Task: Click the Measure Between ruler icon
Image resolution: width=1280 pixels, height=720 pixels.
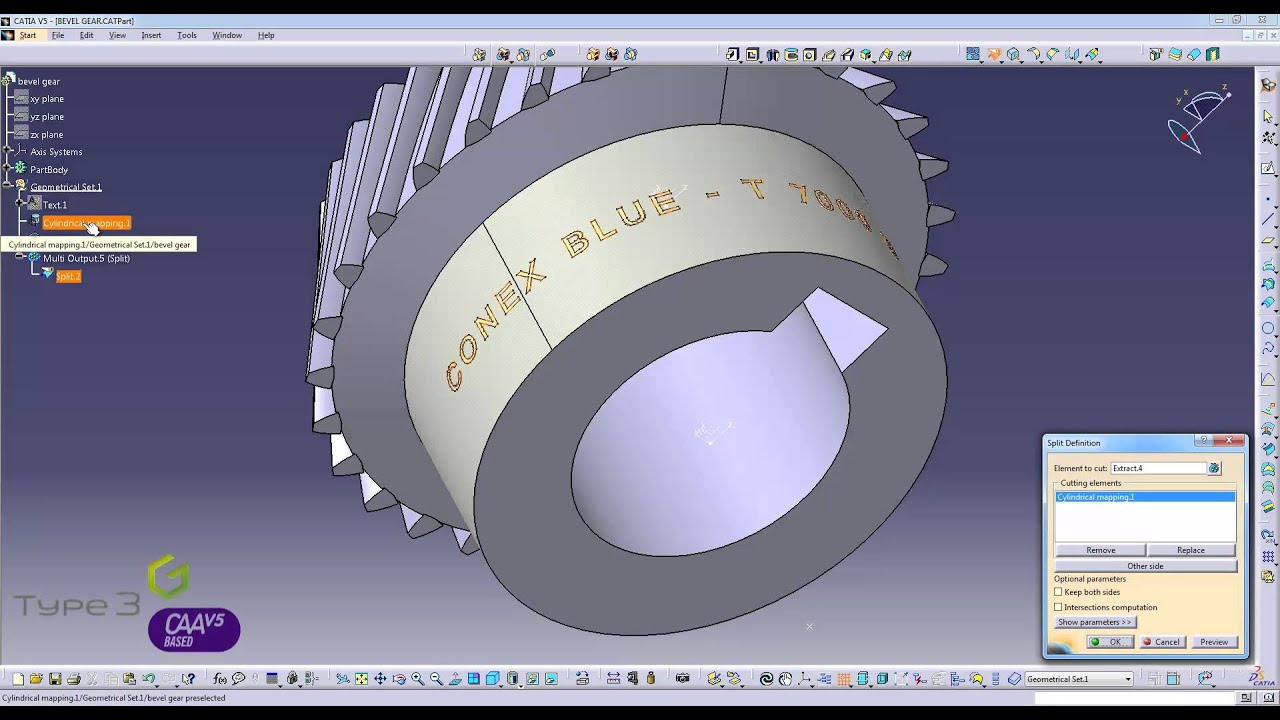Action: (613, 679)
